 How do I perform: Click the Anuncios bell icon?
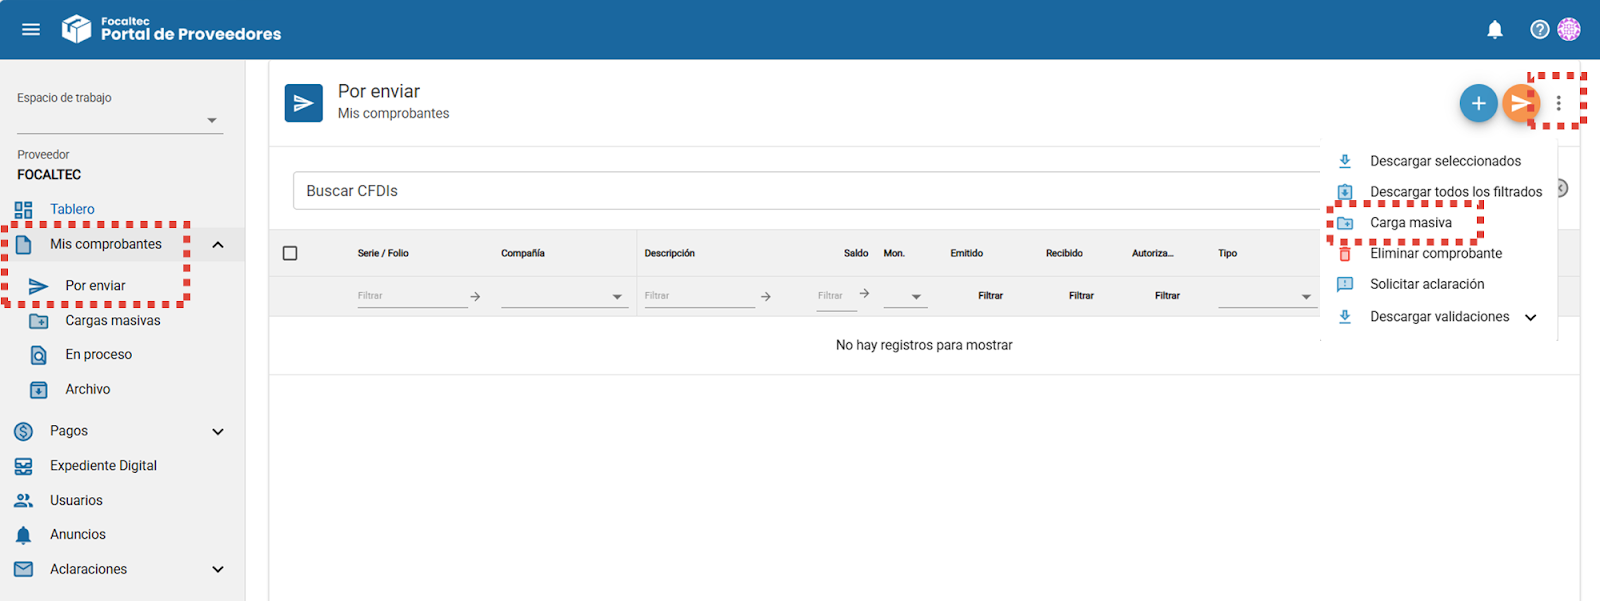(23, 535)
